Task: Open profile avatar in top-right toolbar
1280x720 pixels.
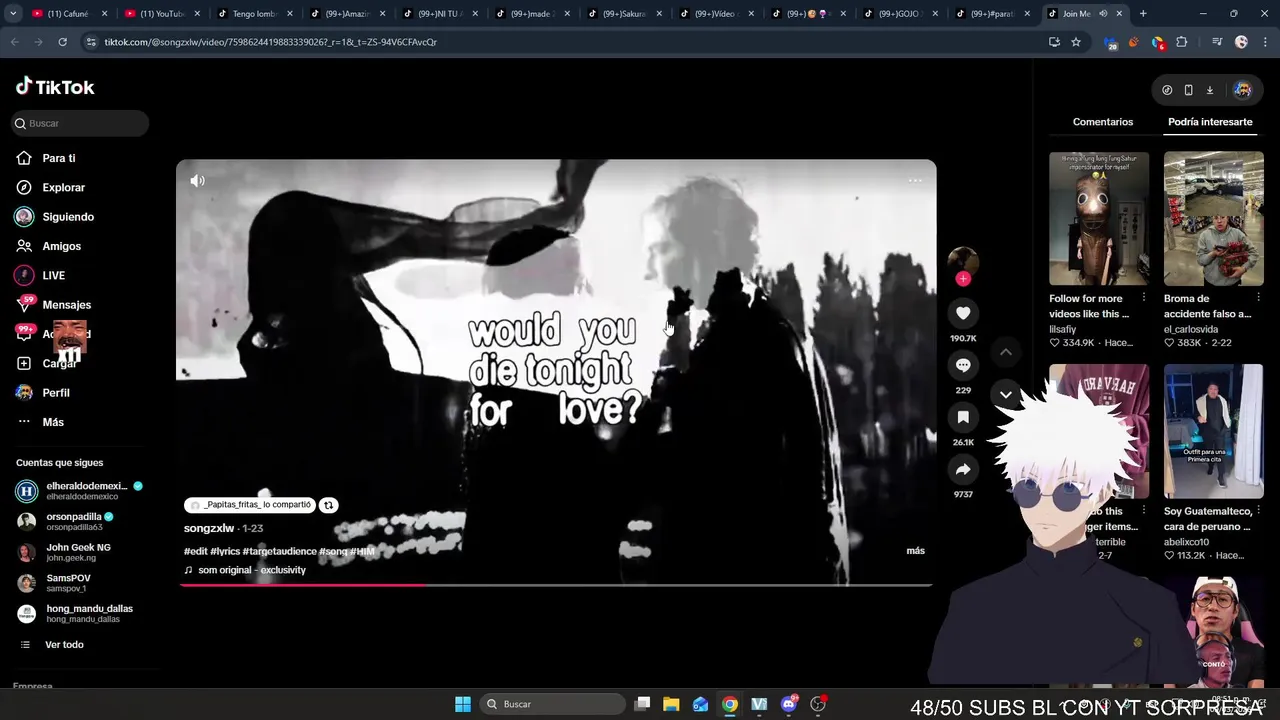Action: pos(1242,90)
